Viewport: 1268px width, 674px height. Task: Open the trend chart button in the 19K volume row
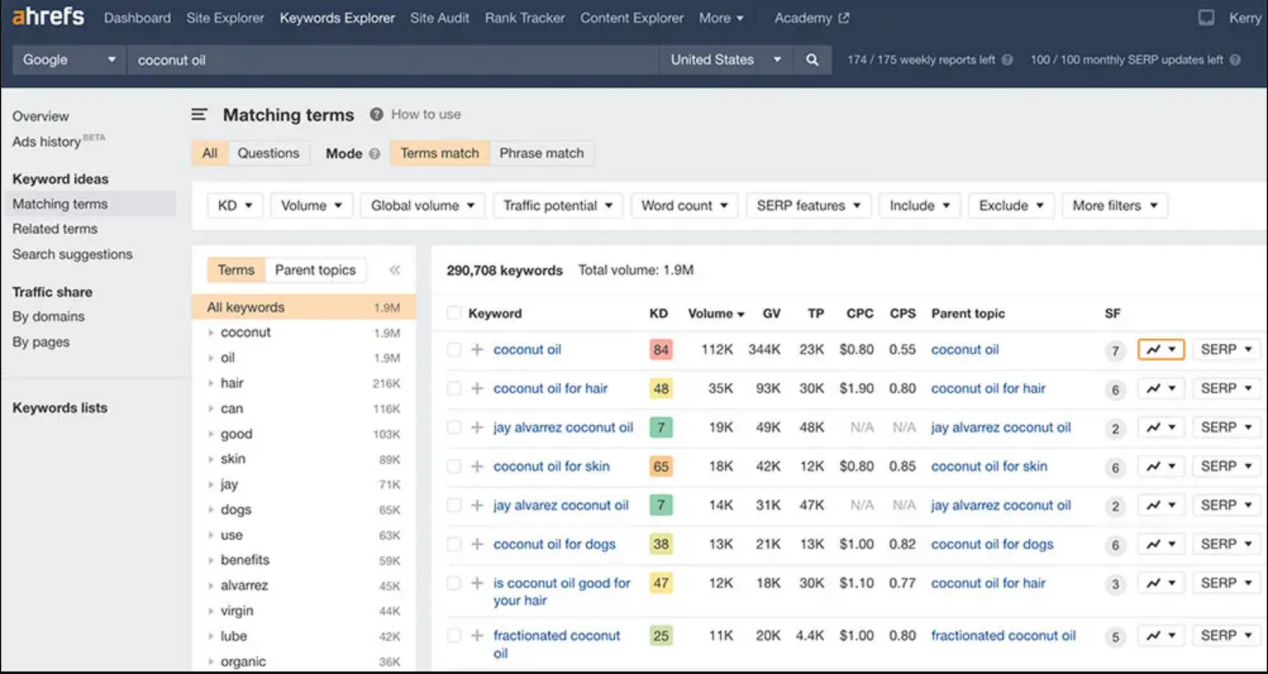click(x=1161, y=428)
